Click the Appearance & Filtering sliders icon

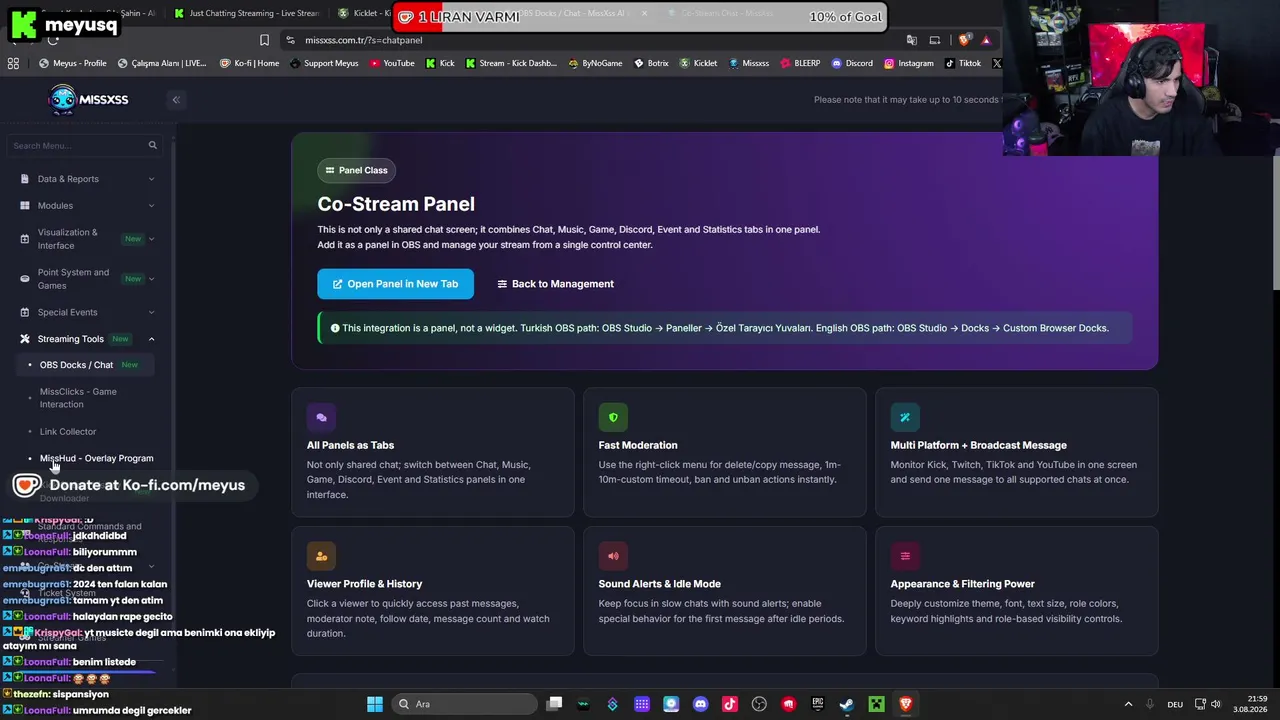coord(905,556)
